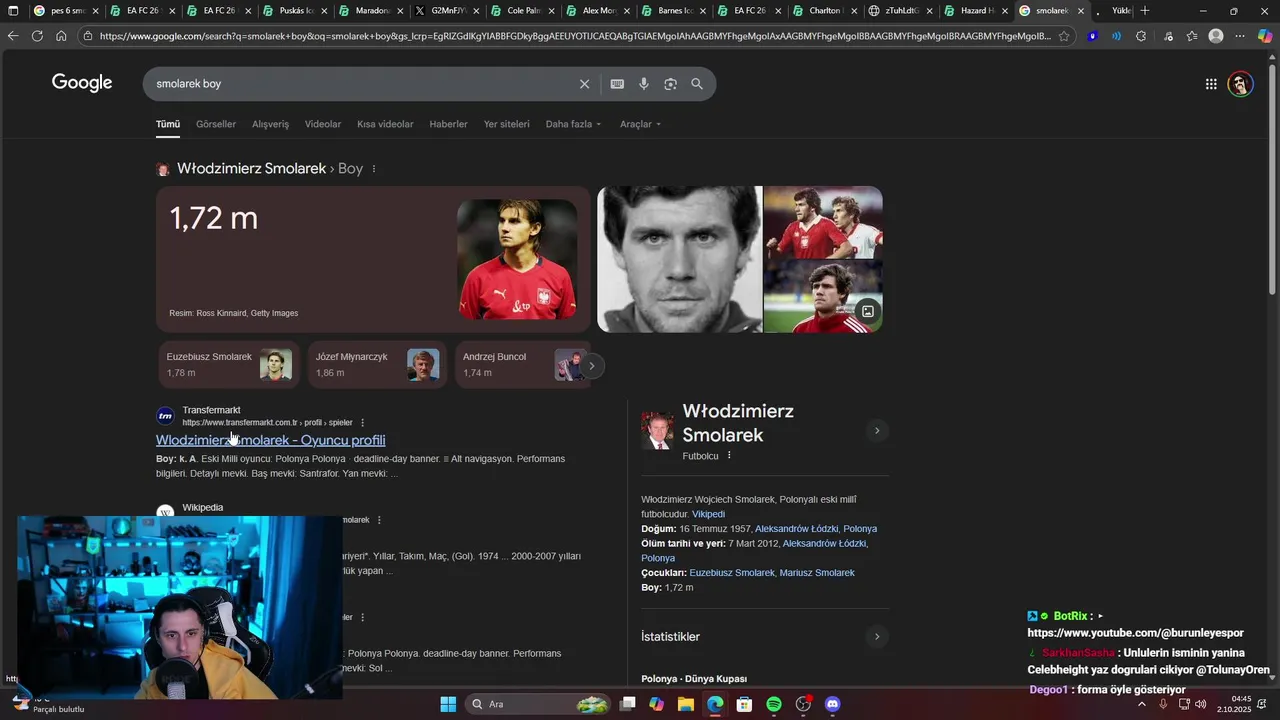
Task: Search by image with the Lens icon
Action: coord(670,84)
